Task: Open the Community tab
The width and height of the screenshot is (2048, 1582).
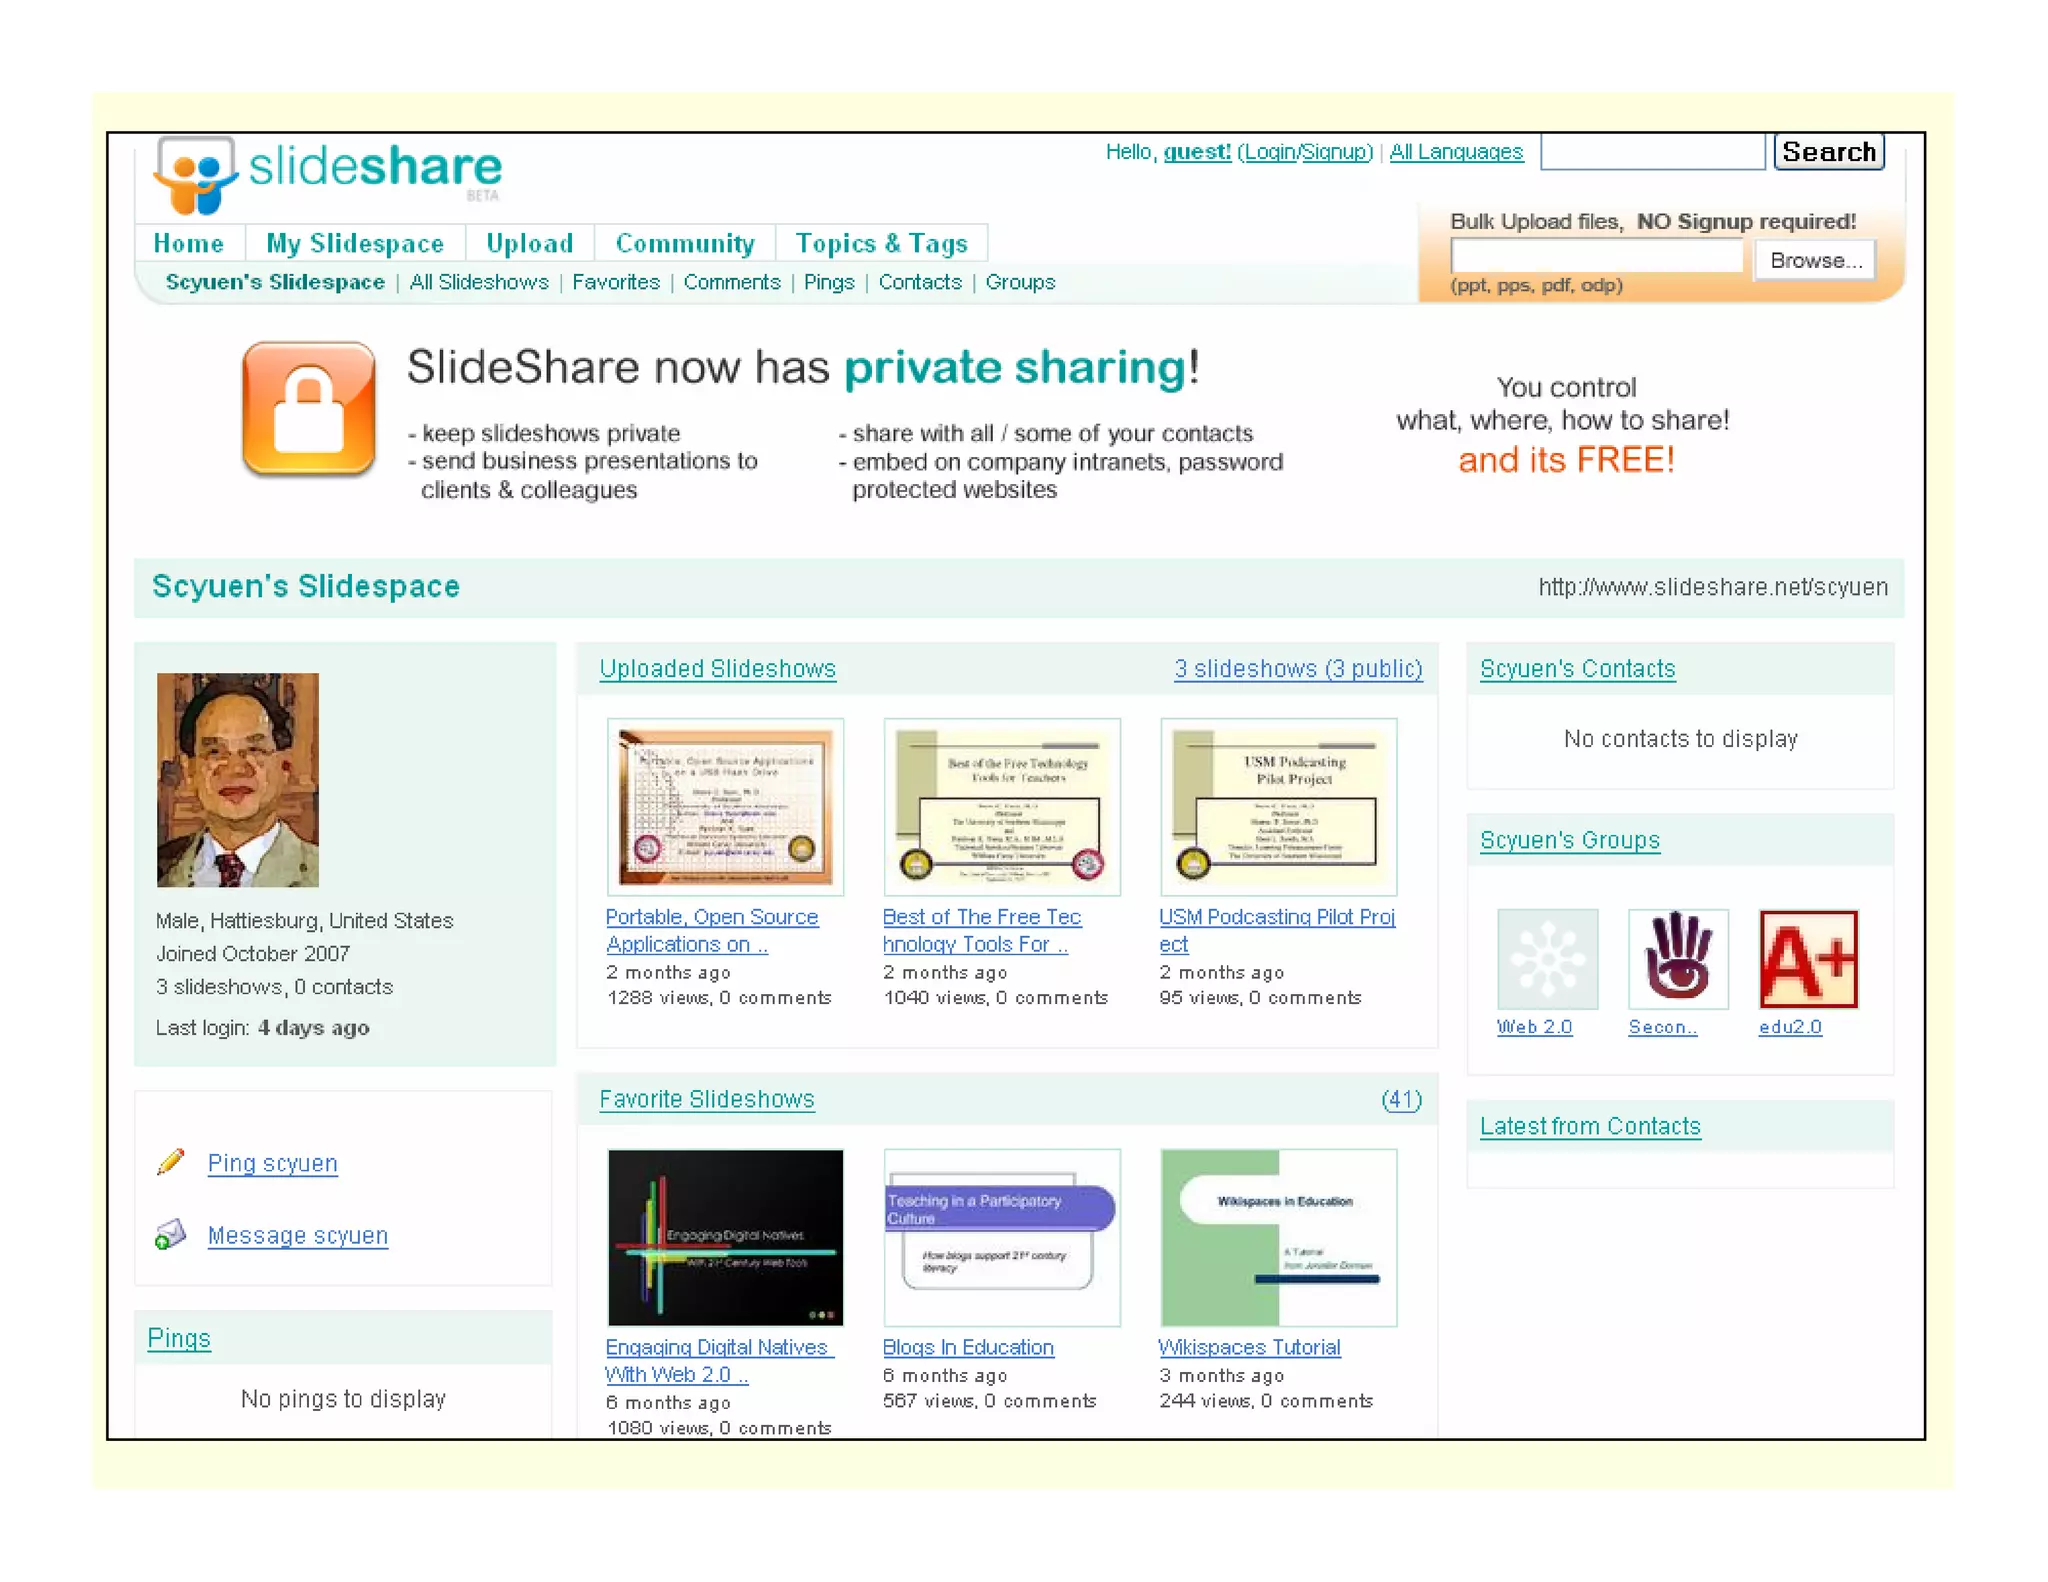Action: tap(685, 243)
